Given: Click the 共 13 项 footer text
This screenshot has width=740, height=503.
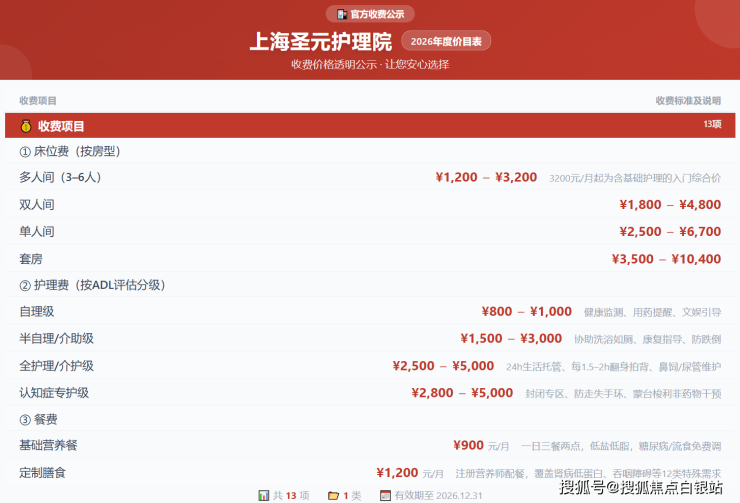Looking at the screenshot, I should pyautogui.click(x=291, y=495).
